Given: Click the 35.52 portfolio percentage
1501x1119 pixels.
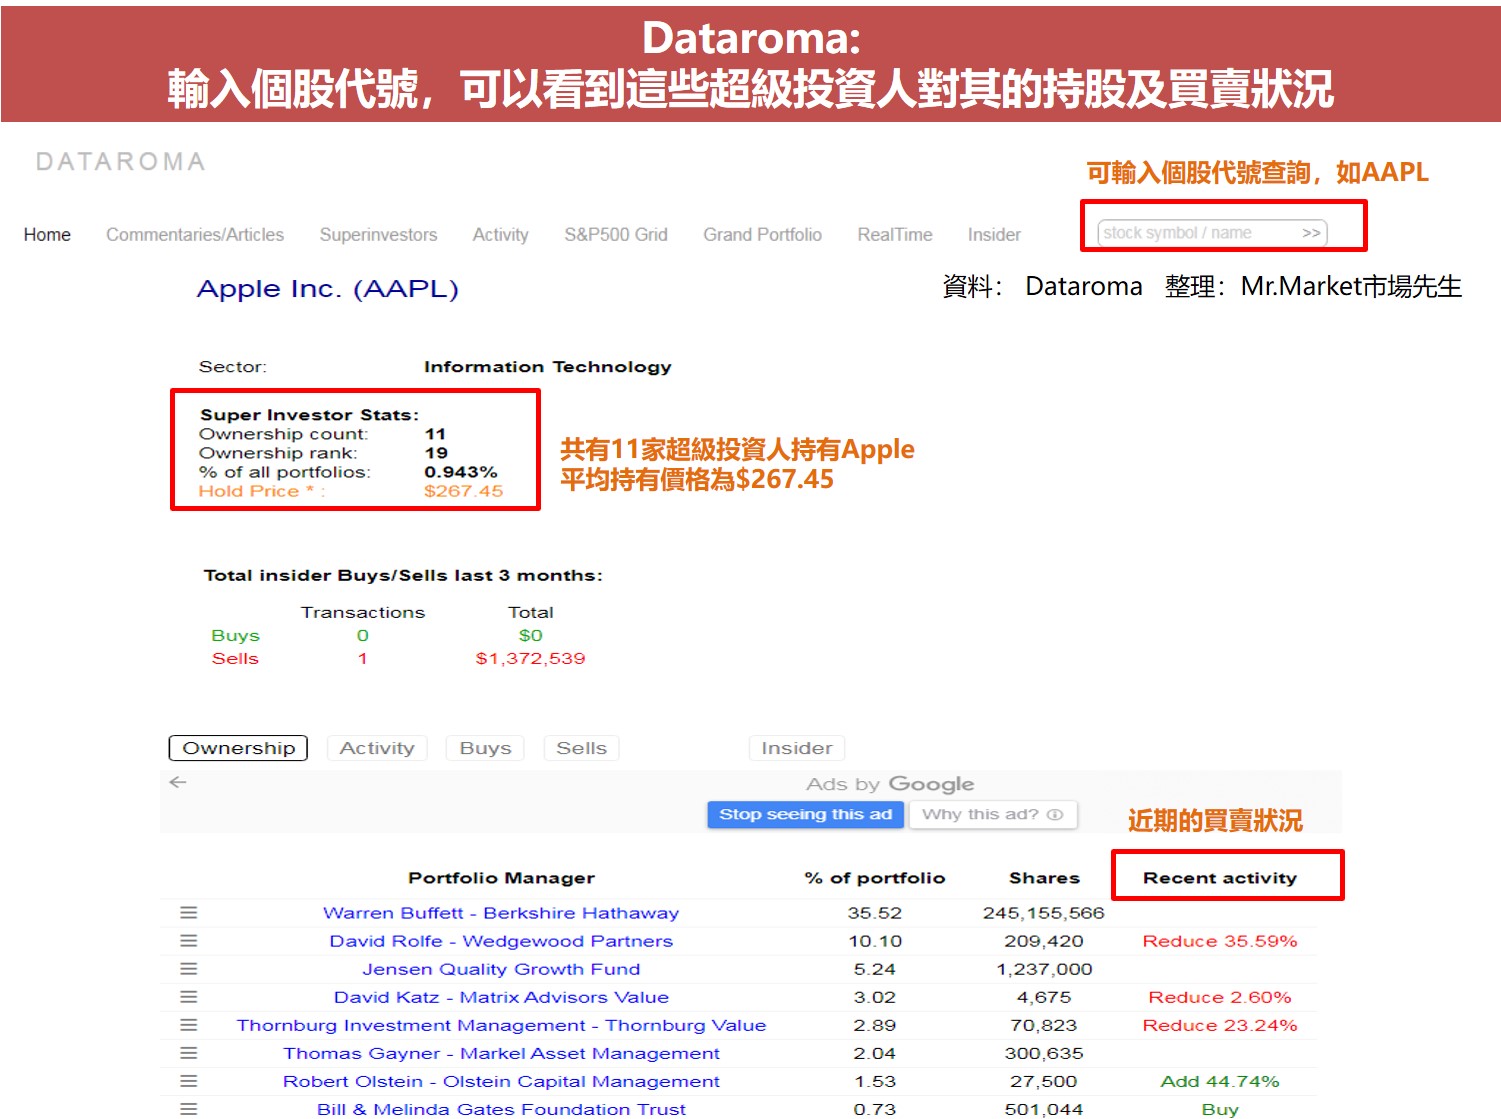Looking at the screenshot, I should (875, 913).
